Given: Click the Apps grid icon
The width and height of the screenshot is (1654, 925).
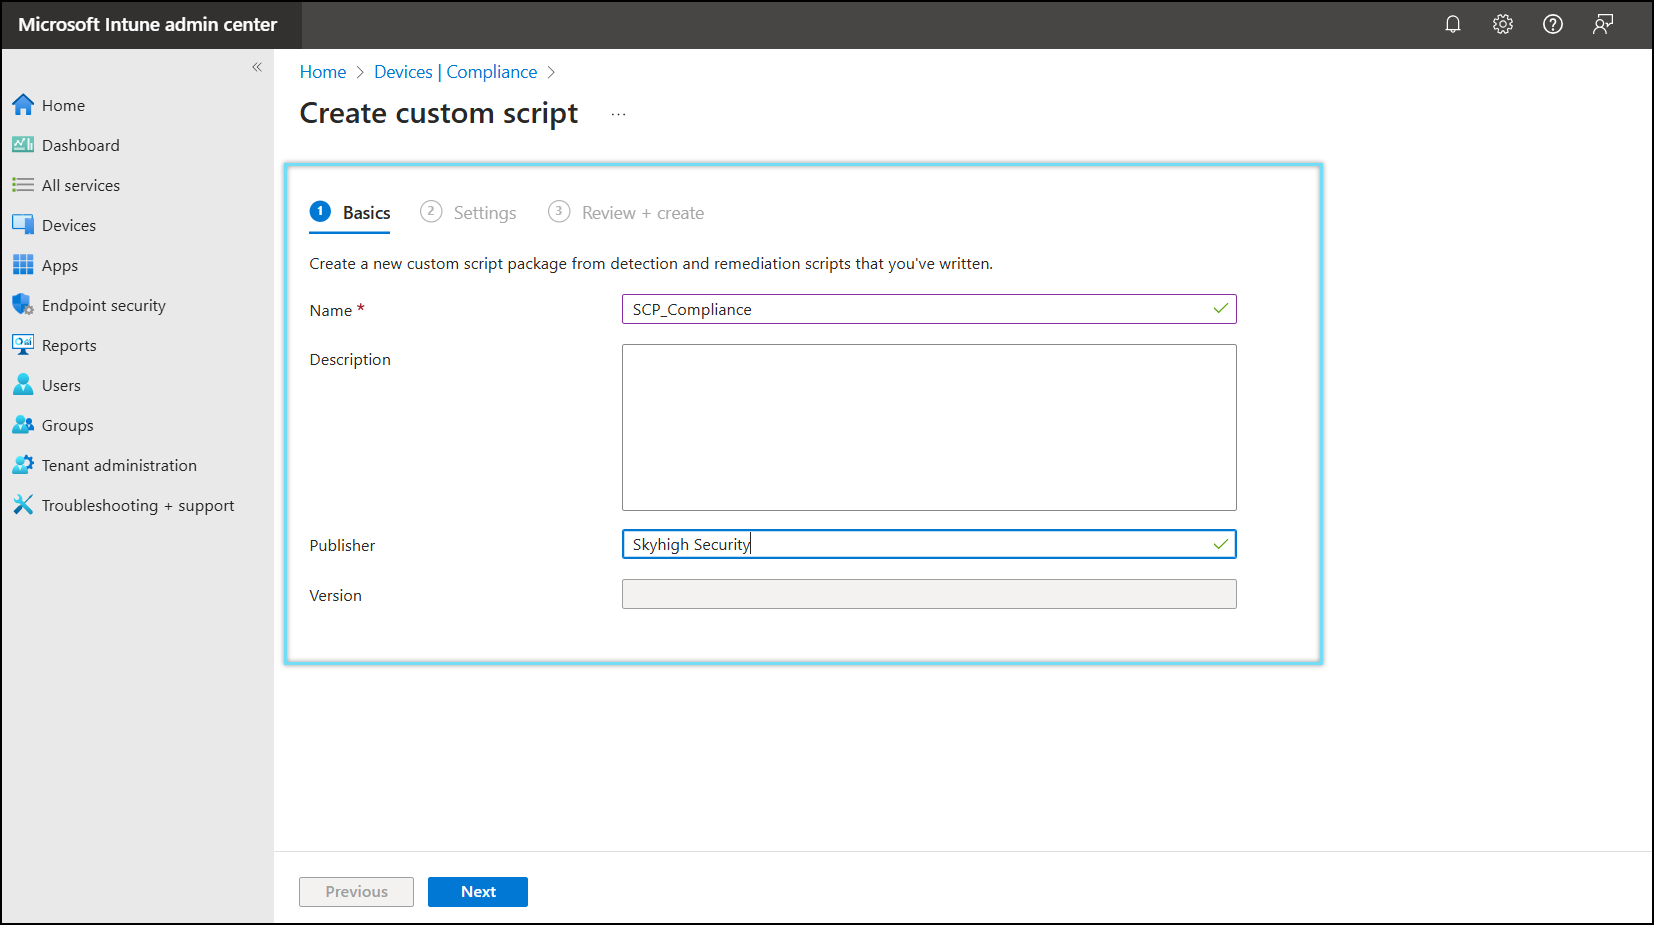Looking at the screenshot, I should 23,265.
